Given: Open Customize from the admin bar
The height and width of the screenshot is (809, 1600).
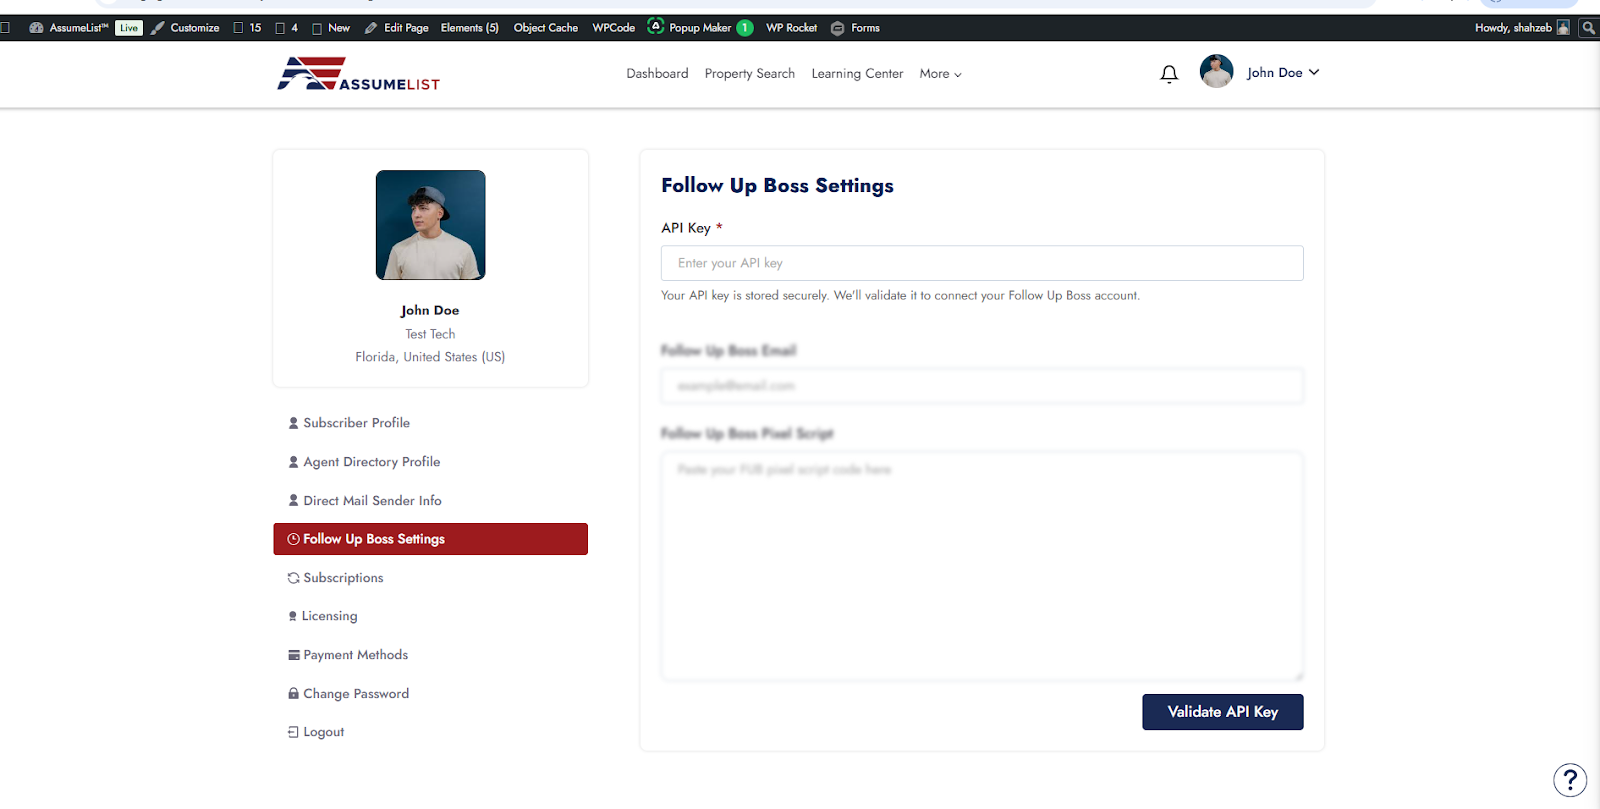Looking at the screenshot, I should 186,28.
